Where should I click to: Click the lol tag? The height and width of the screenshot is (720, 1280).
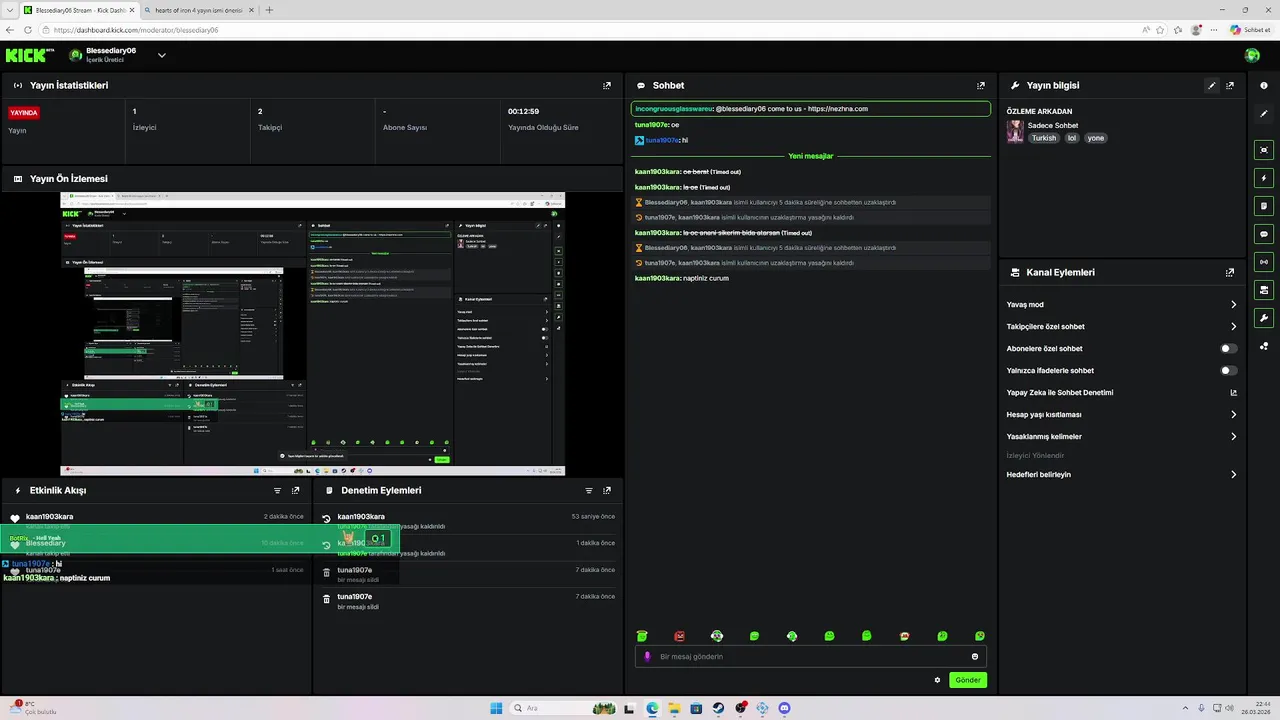click(1072, 138)
